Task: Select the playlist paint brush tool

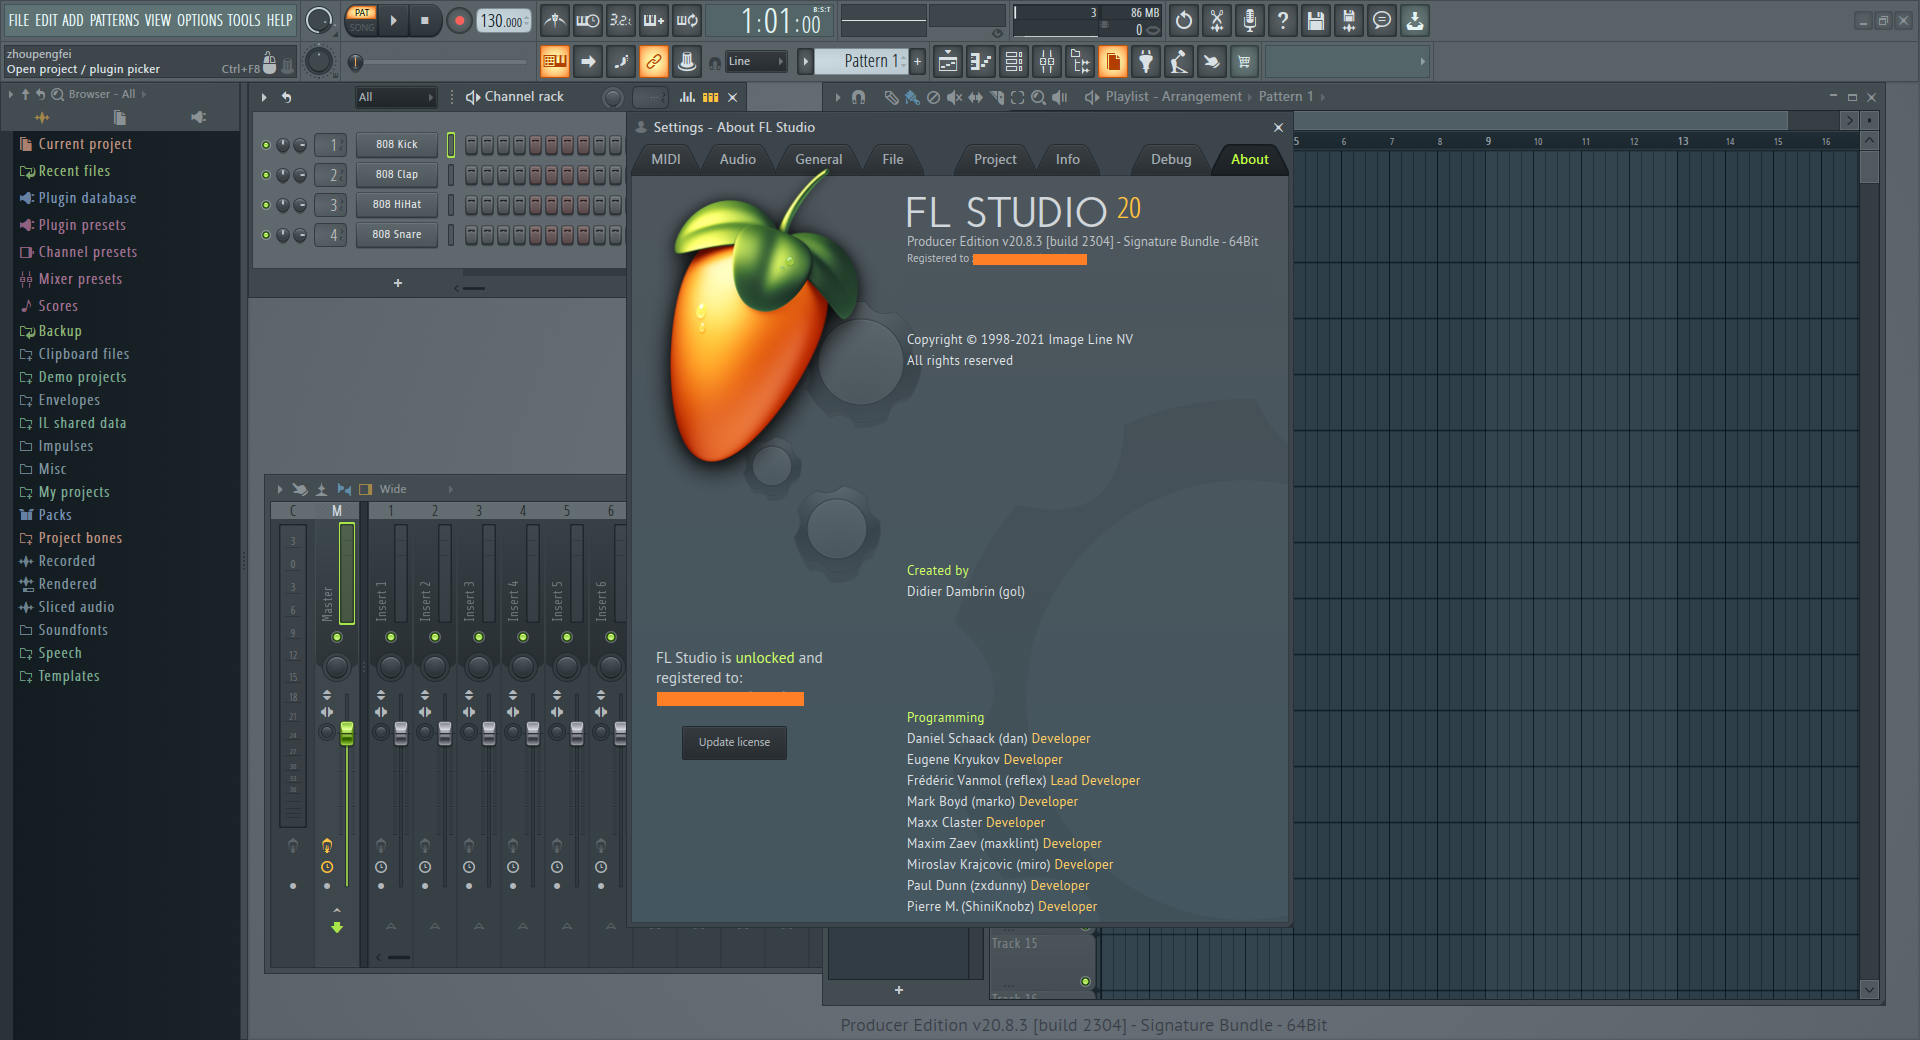Action: 912,97
